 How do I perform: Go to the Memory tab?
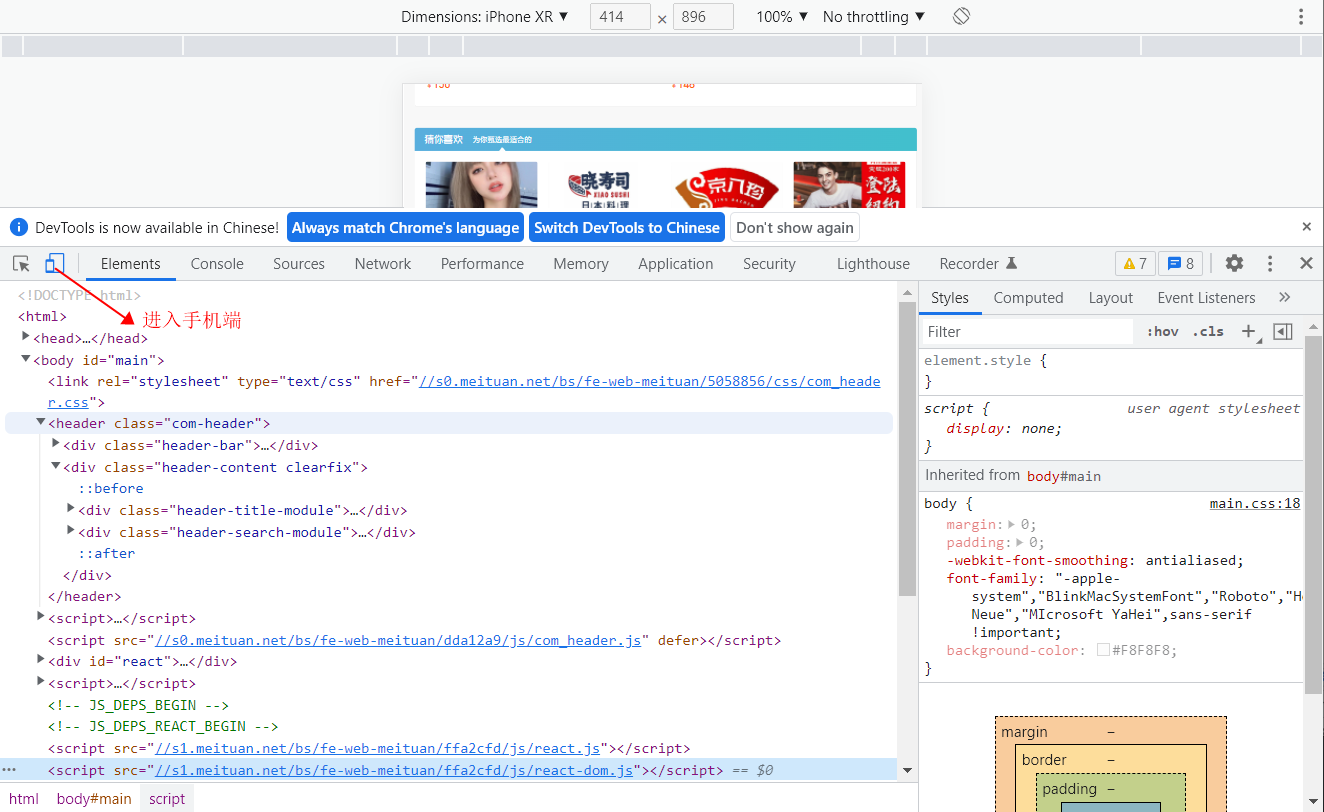pos(581,264)
